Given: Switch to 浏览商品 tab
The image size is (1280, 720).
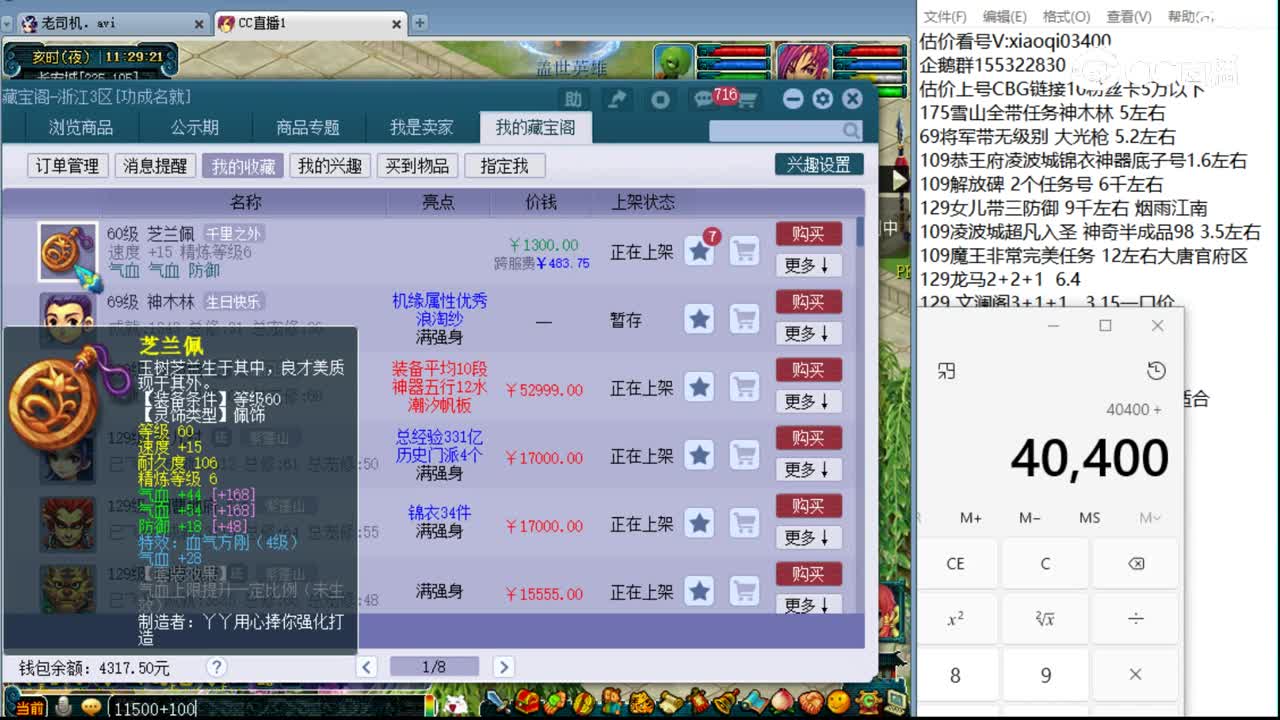Looking at the screenshot, I should (81, 127).
